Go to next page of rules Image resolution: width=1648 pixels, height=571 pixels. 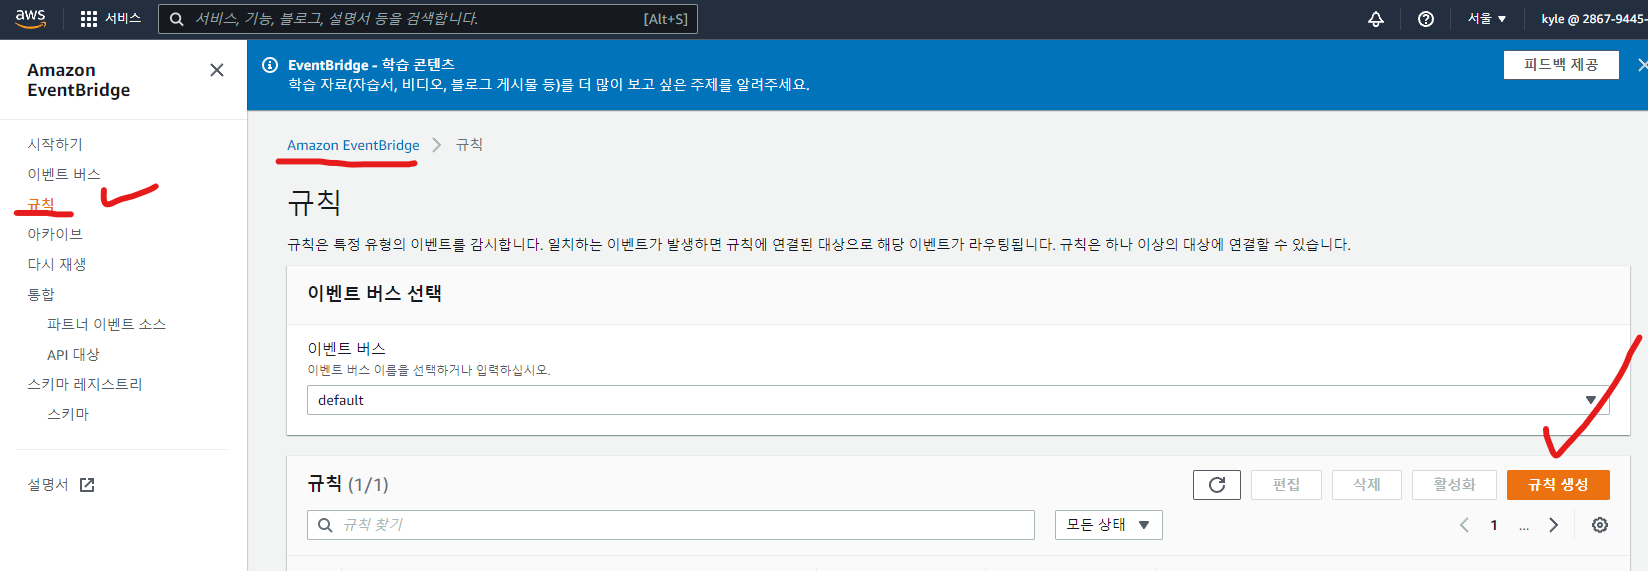point(1553,525)
